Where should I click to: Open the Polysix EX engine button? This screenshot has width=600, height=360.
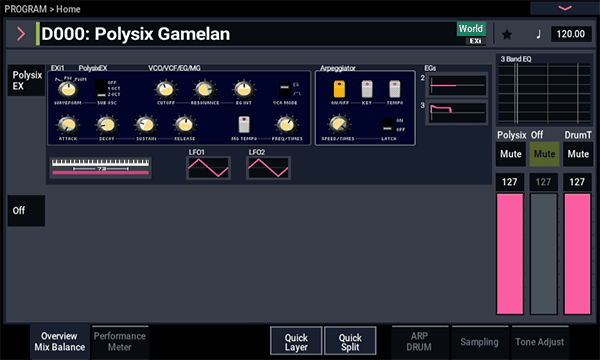(26, 80)
